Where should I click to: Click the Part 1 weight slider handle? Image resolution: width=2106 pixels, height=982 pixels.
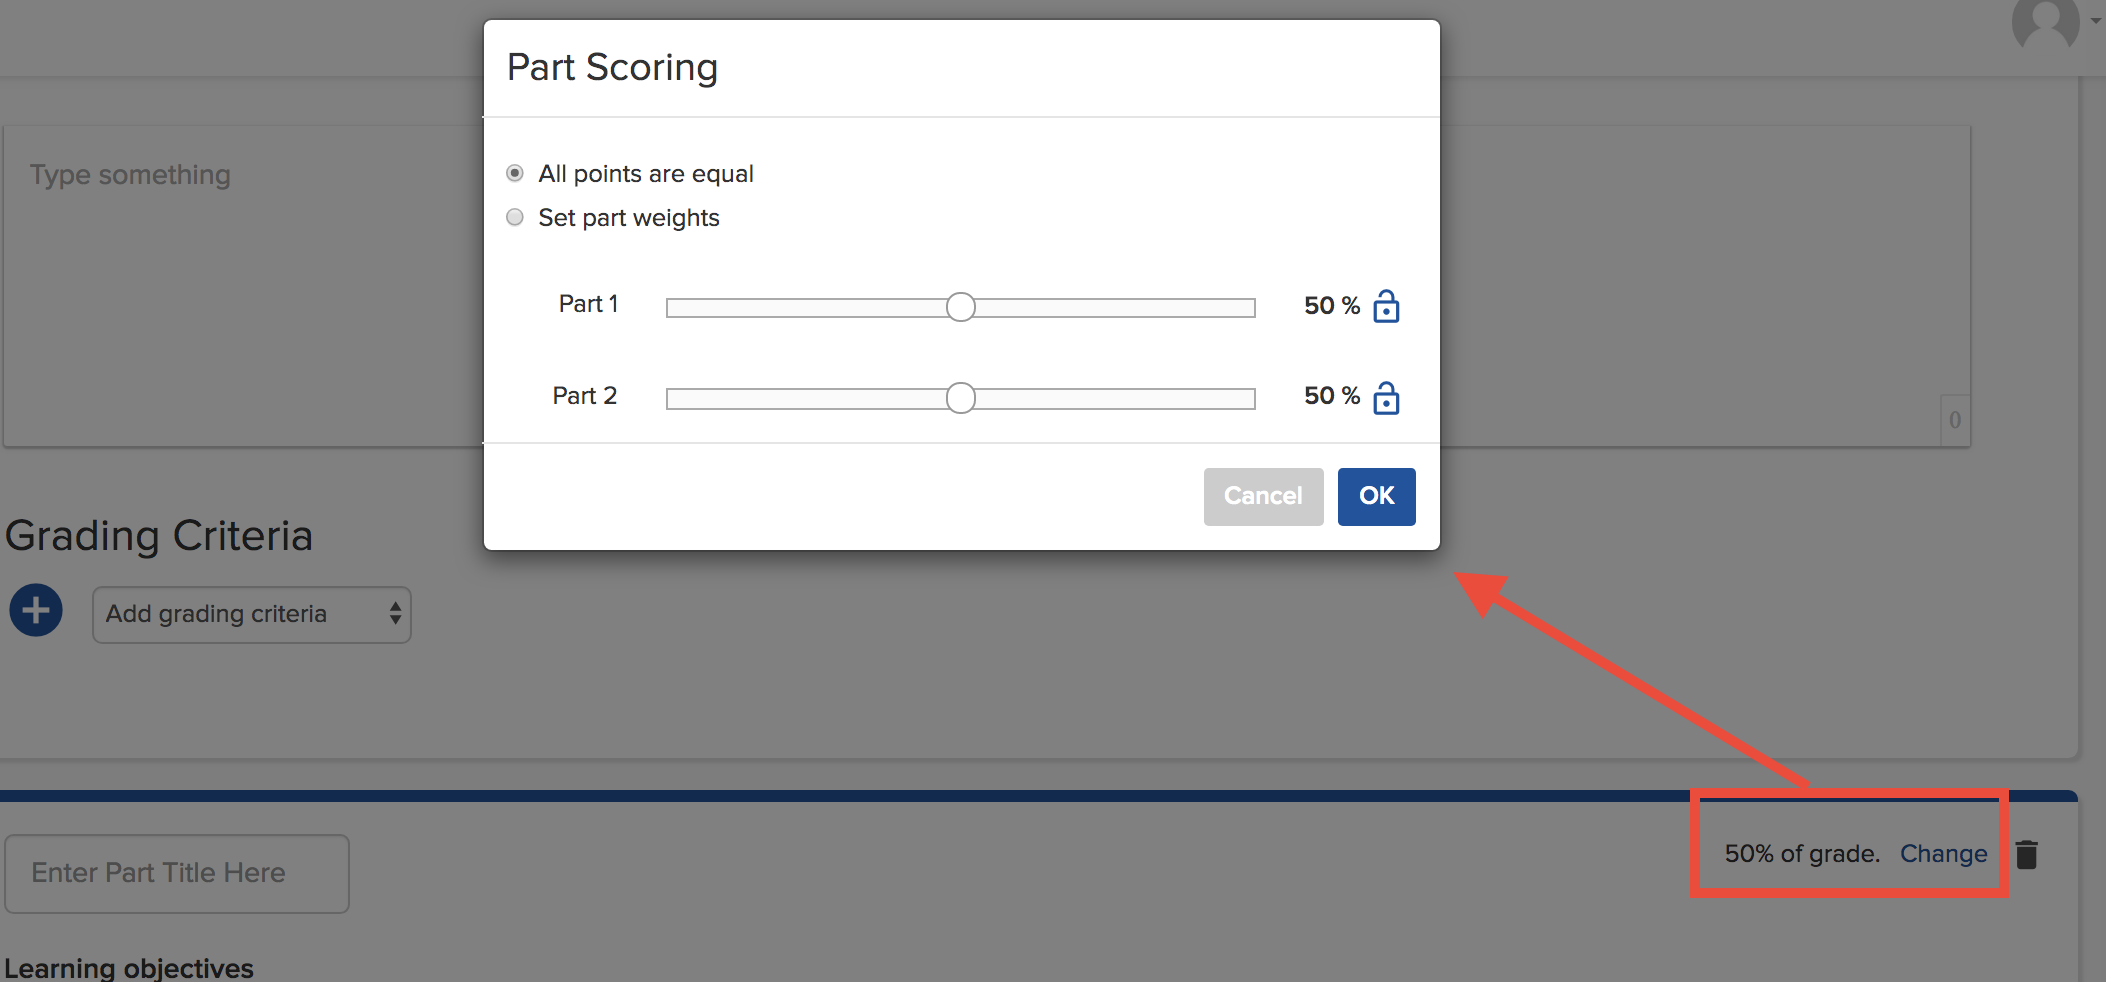(960, 306)
